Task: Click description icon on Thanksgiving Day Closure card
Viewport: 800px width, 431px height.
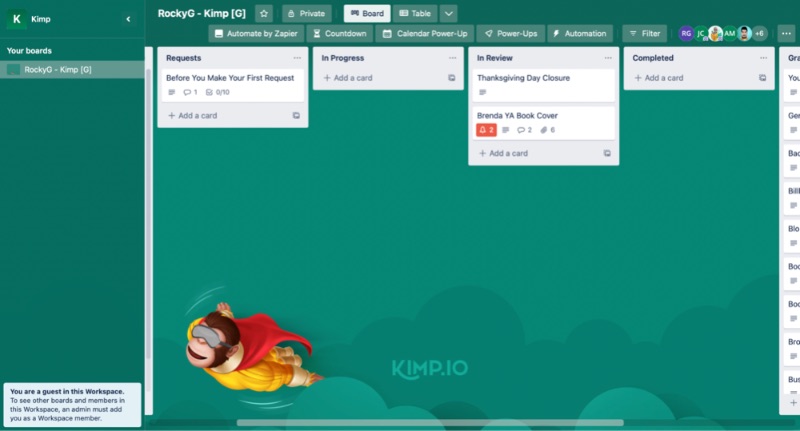Action: [483, 92]
